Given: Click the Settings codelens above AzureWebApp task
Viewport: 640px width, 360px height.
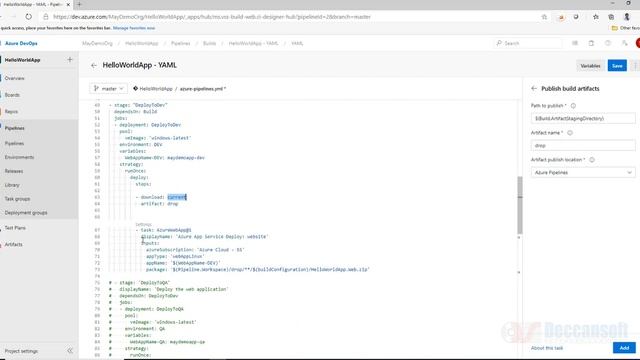Looking at the screenshot, I should [143, 224].
